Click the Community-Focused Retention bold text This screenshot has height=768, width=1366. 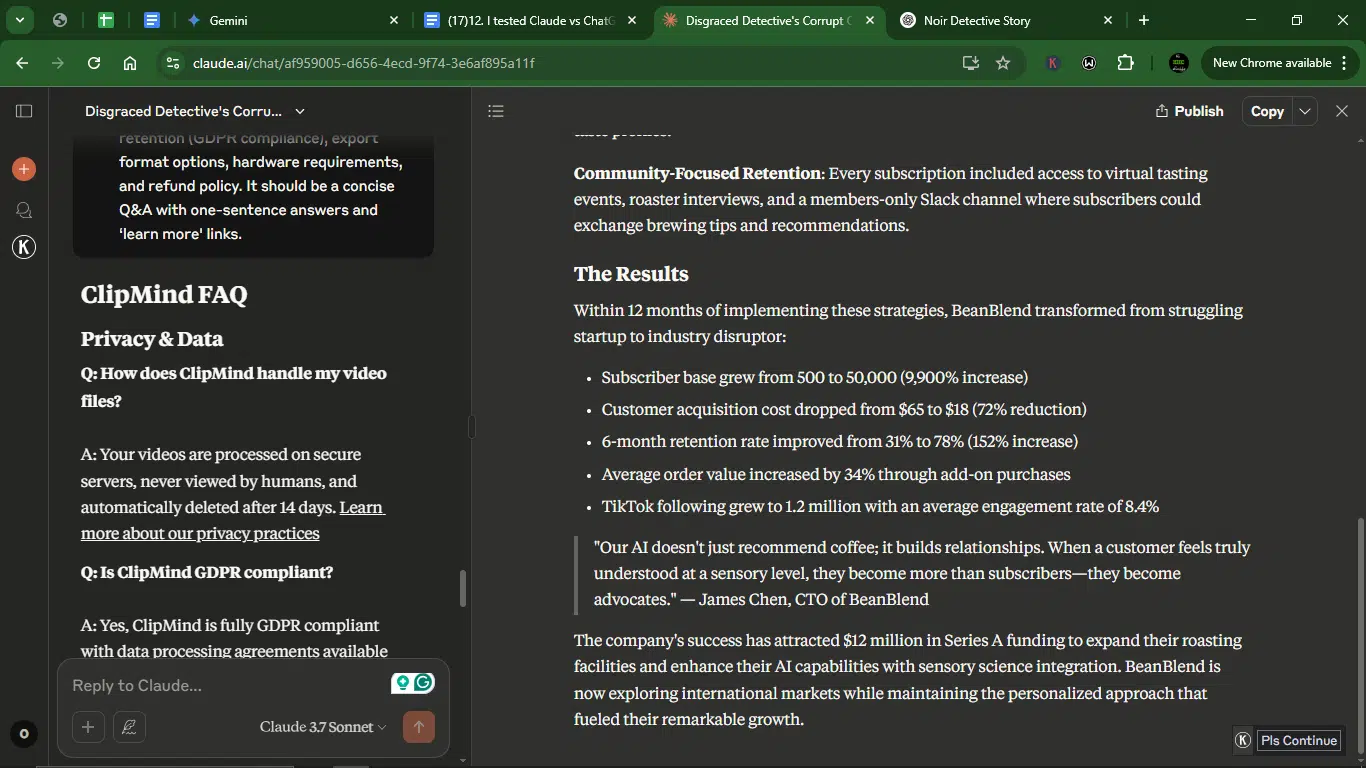point(697,173)
